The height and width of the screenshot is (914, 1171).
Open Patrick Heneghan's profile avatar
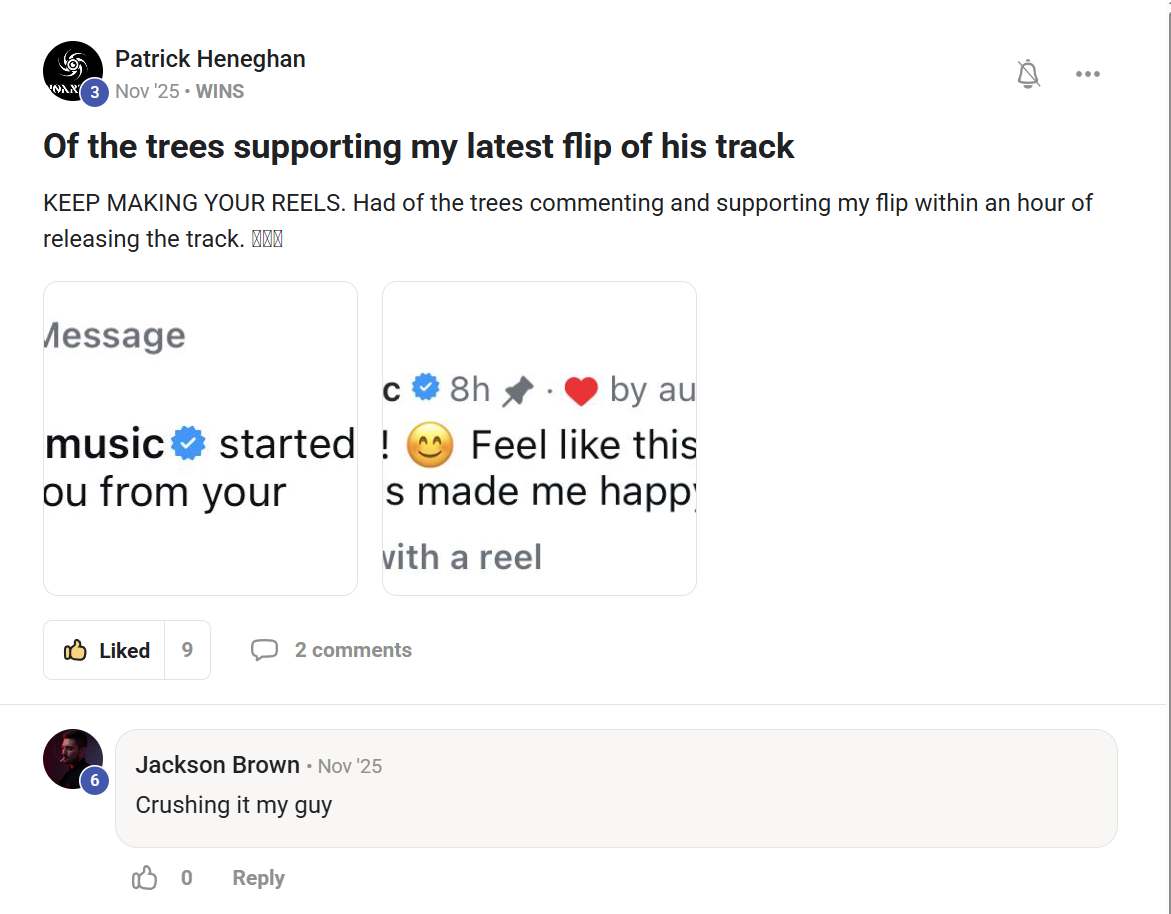[71, 69]
